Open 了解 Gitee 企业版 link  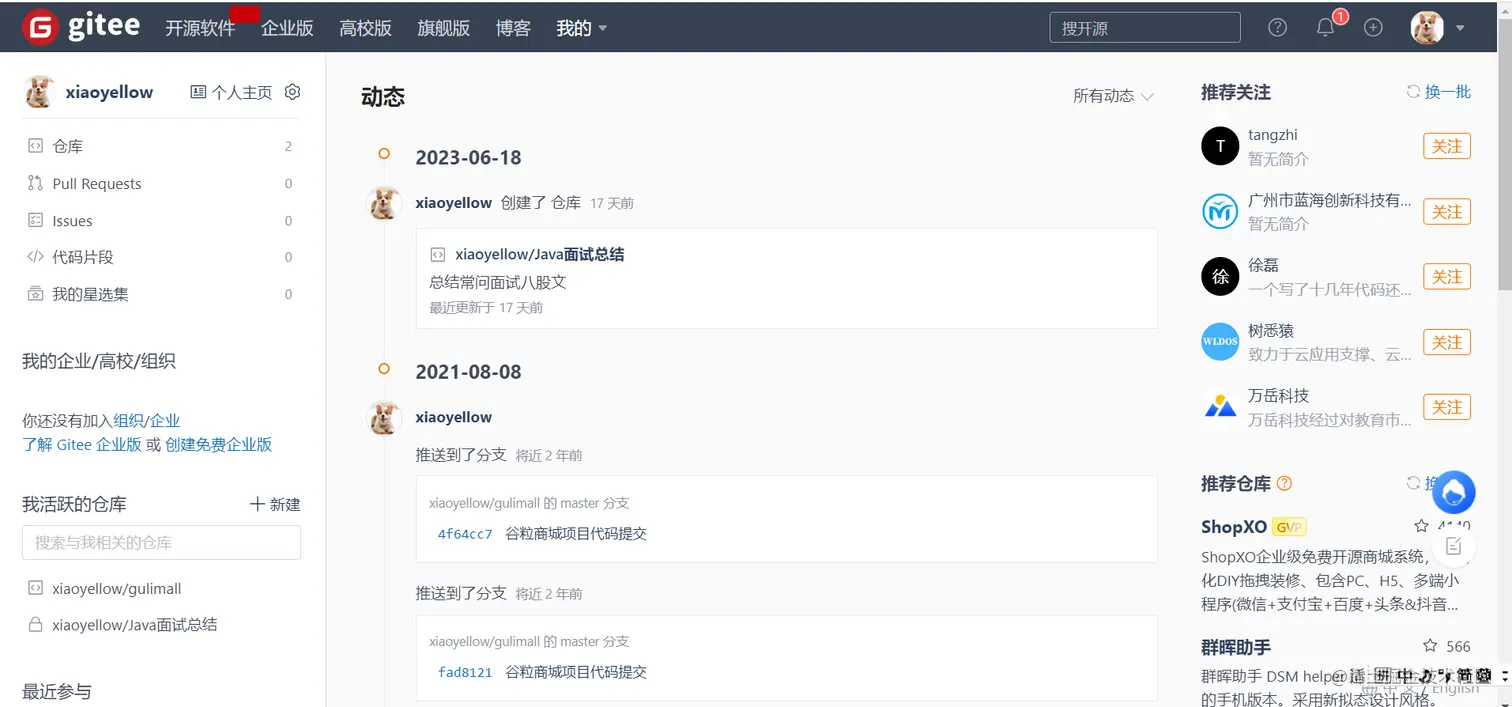82,444
